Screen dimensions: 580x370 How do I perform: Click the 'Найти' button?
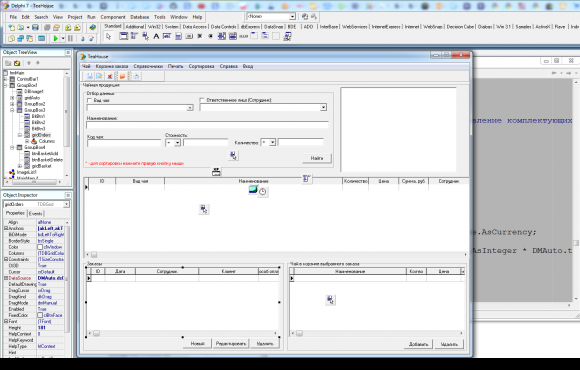tap(317, 158)
